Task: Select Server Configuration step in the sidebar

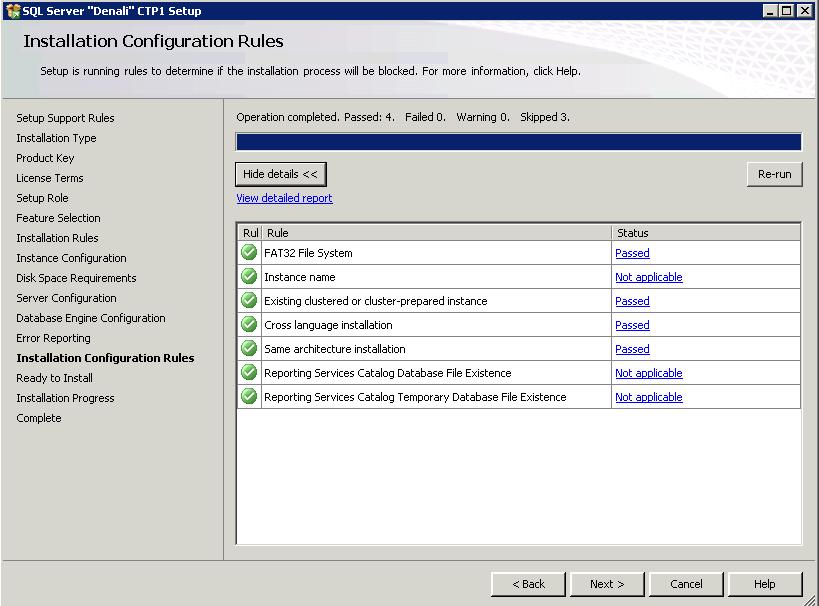Action: (x=66, y=298)
